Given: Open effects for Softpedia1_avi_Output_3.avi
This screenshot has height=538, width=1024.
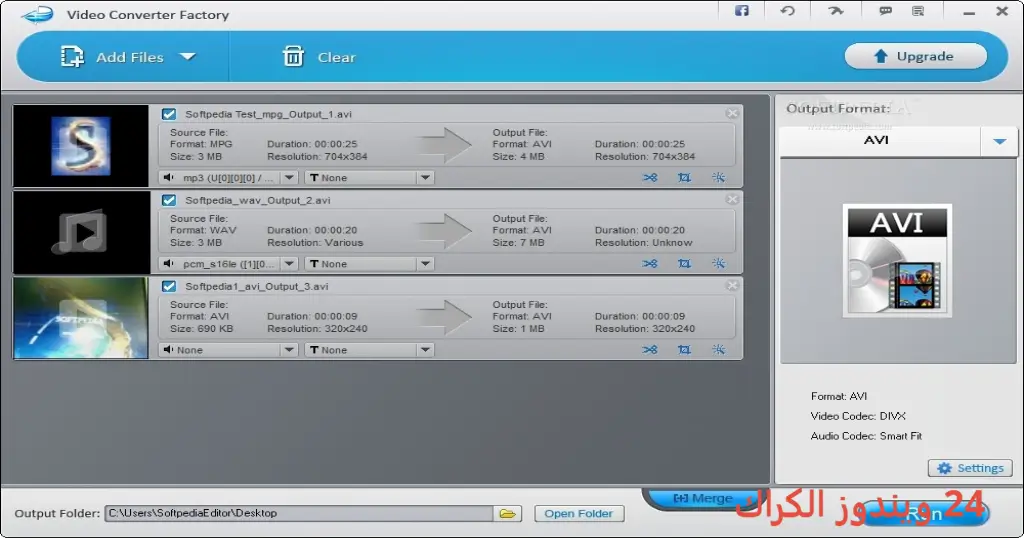Looking at the screenshot, I should coord(718,350).
